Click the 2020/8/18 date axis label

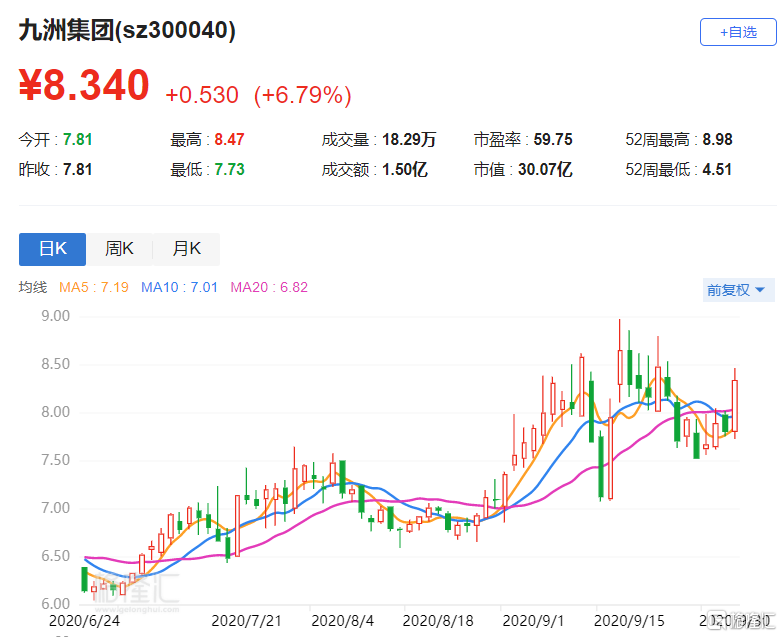tap(438, 621)
